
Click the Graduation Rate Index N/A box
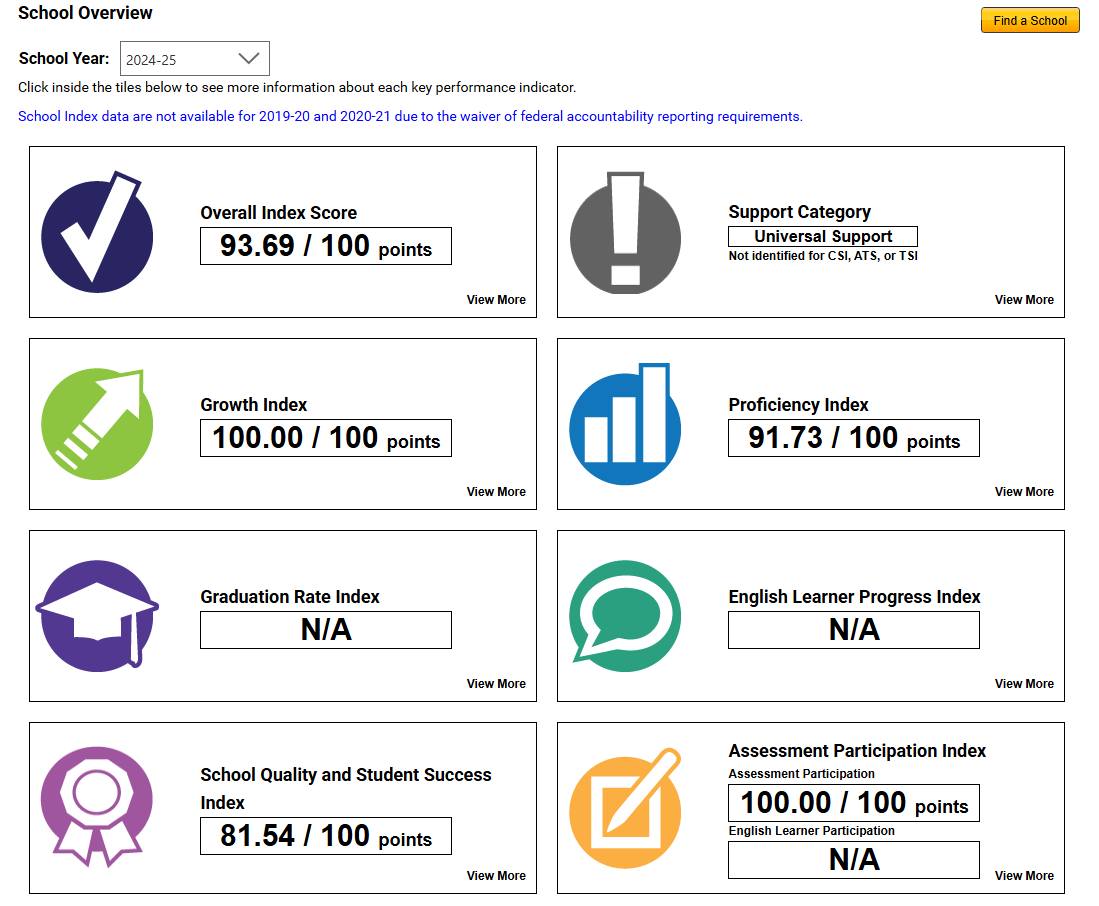(326, 630)
